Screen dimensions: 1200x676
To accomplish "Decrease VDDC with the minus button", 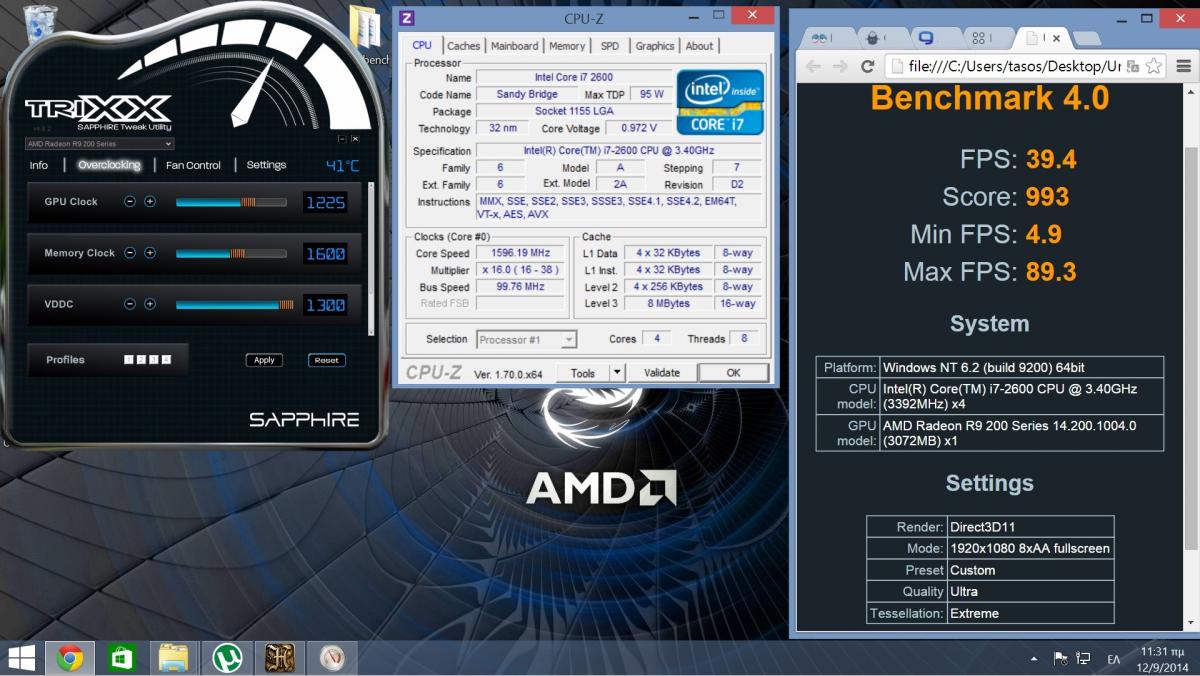I will pos(130,304).
